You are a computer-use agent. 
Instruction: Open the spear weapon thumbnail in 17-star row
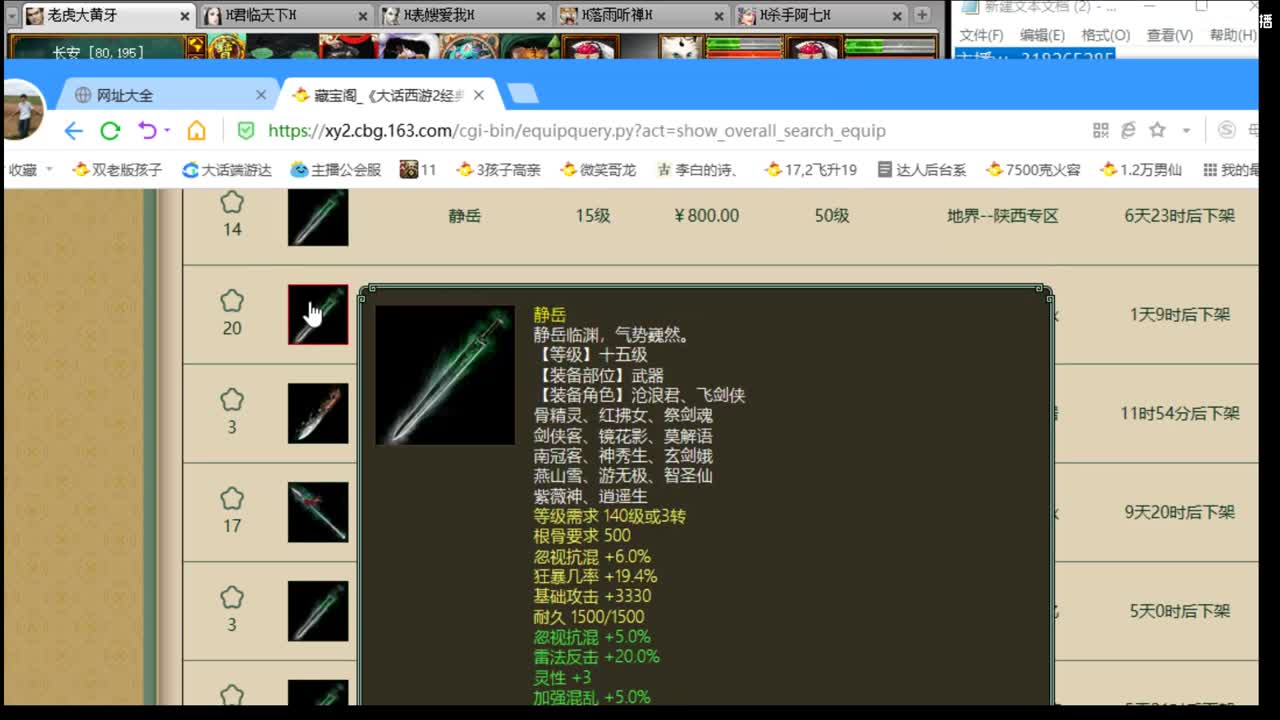[318, 512]
